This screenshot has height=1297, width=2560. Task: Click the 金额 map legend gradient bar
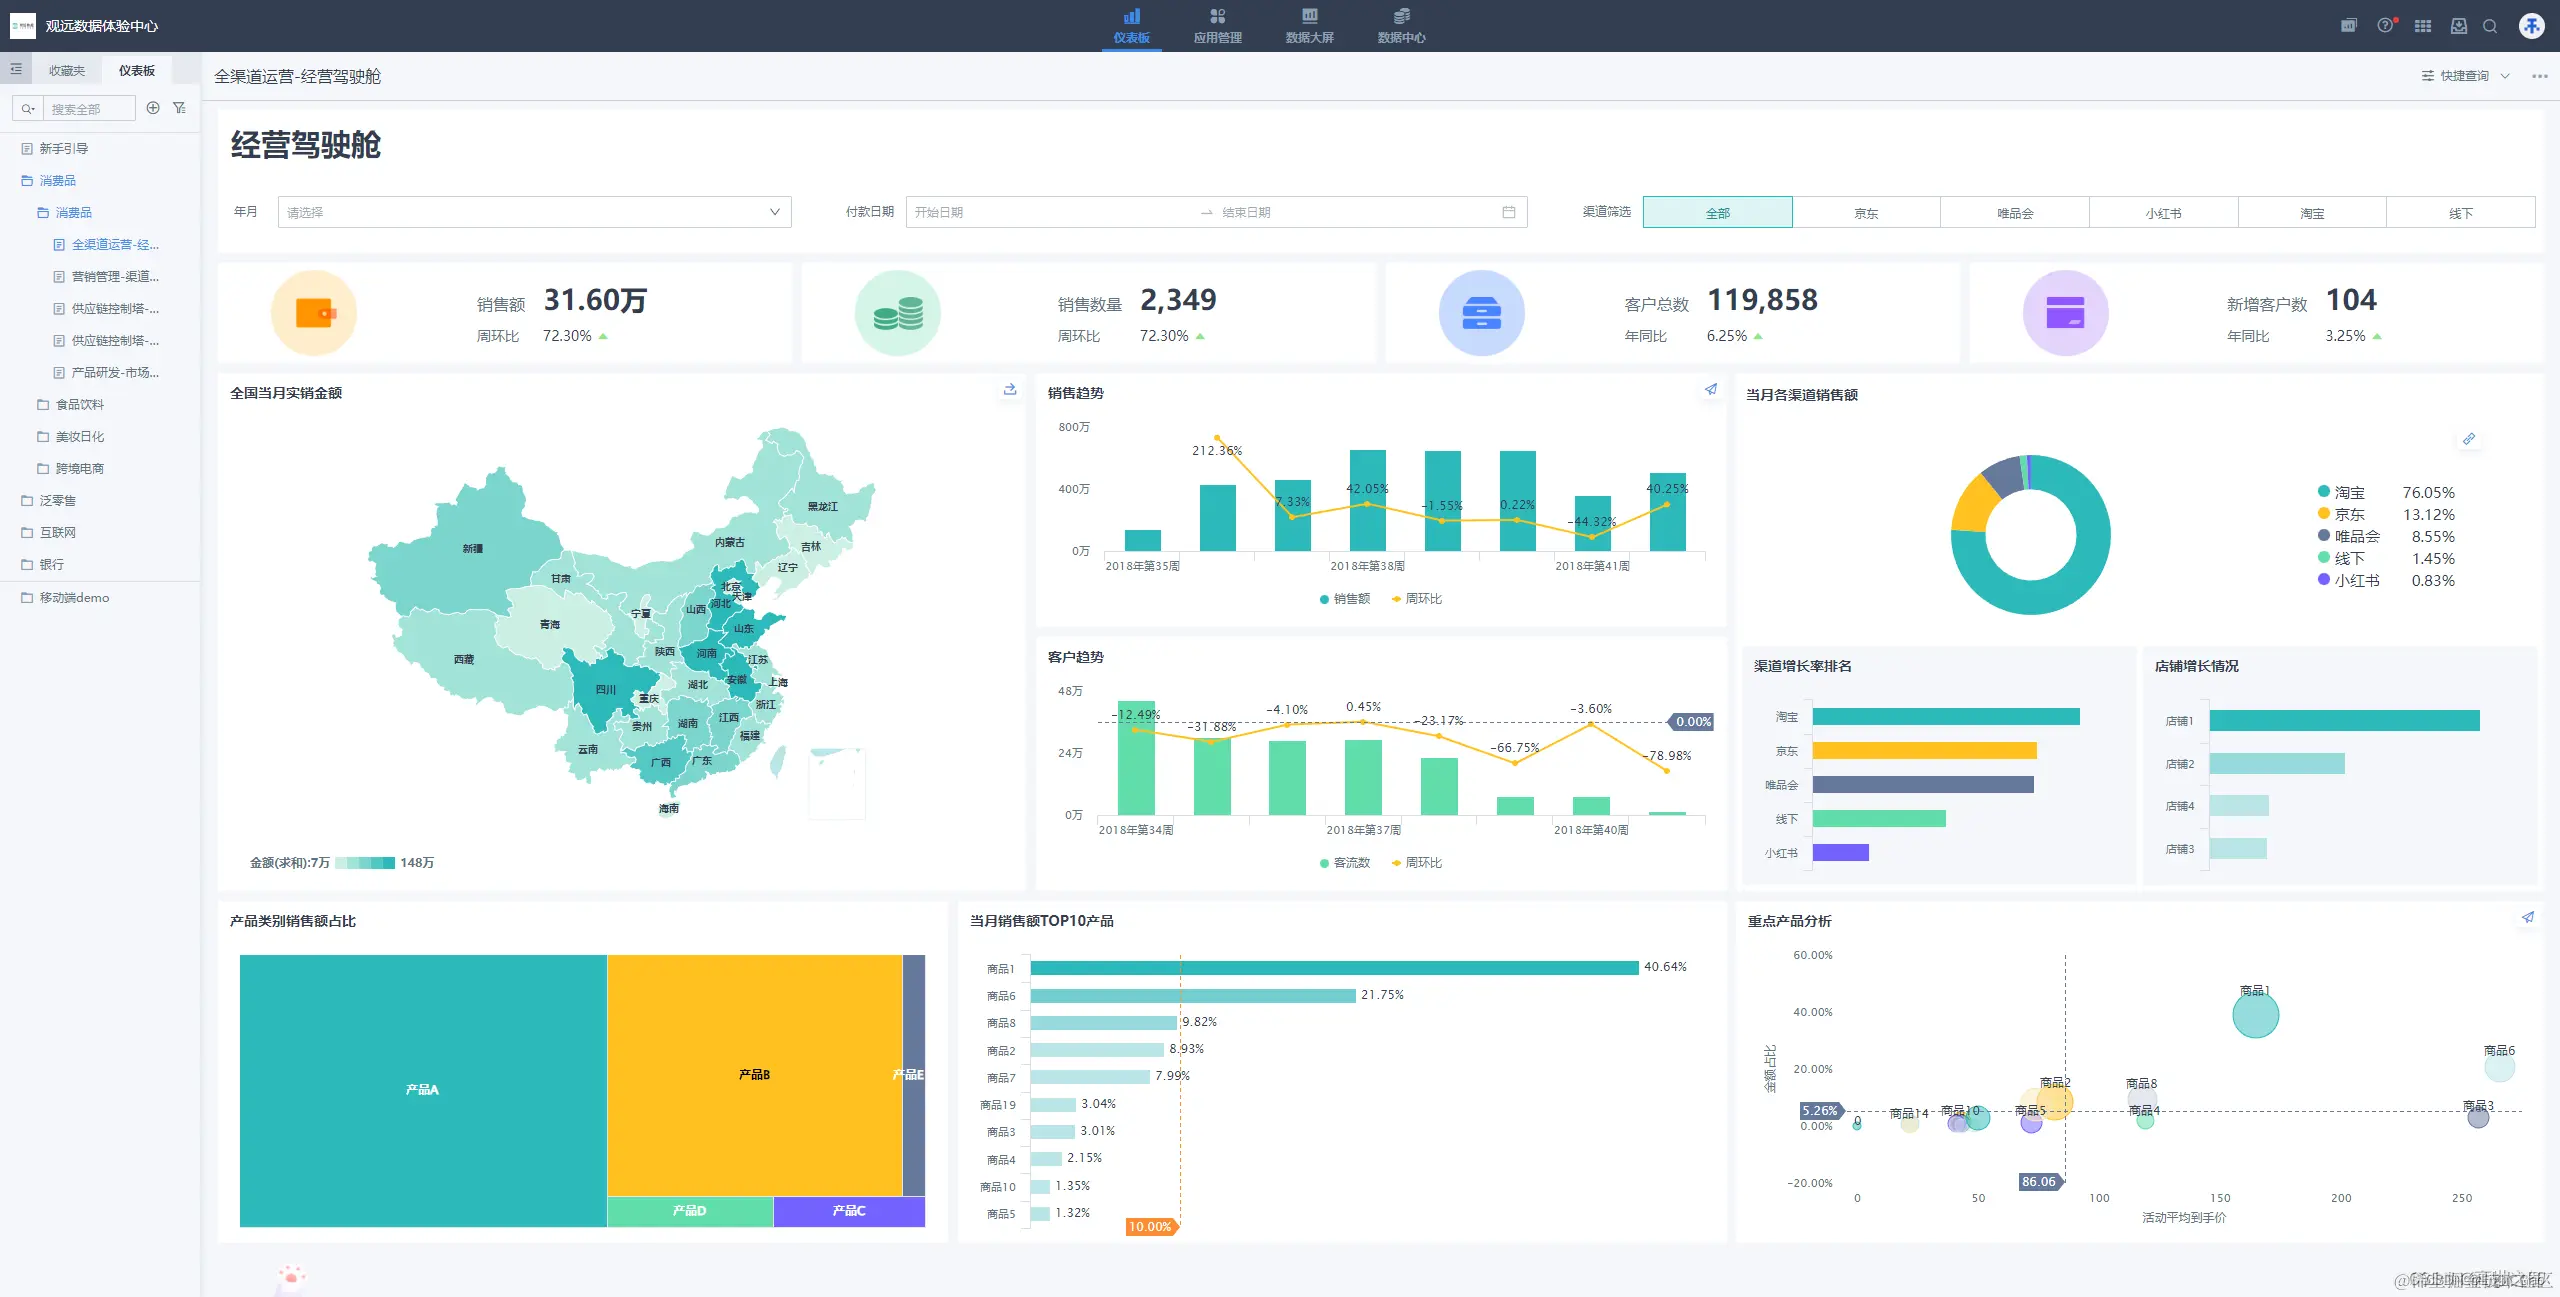(x=364, y=863)
